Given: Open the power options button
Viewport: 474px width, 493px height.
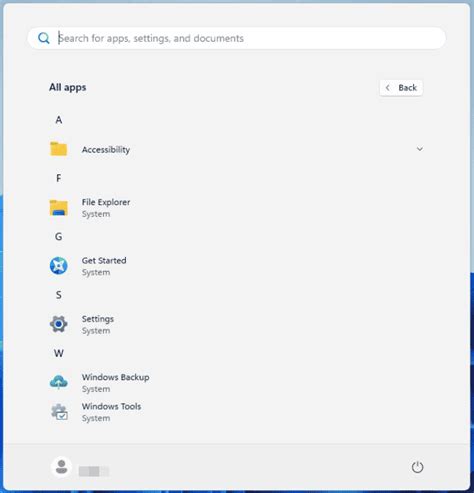Looking at the screenshot, I should tap(417, 467).
